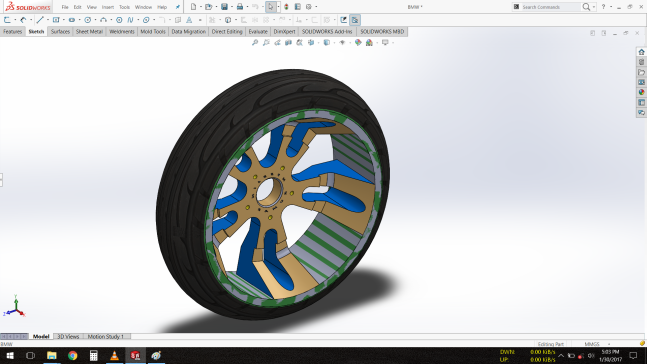The width and height of the screenshot is (647, 364).
Task: Click the Zoom to Fit icon
Action: coord(255,43)
